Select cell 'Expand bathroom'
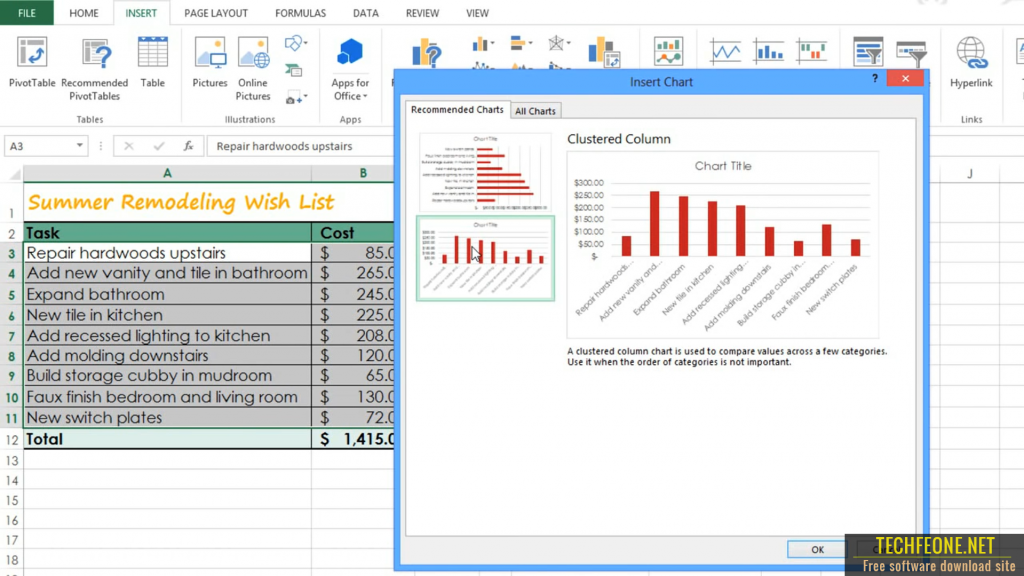 (x=167, y=295)
